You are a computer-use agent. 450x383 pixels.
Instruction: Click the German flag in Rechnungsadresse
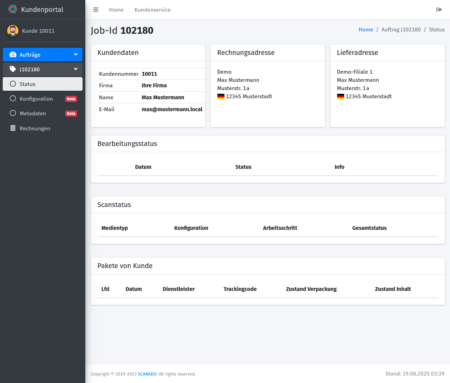click(221, 96)
